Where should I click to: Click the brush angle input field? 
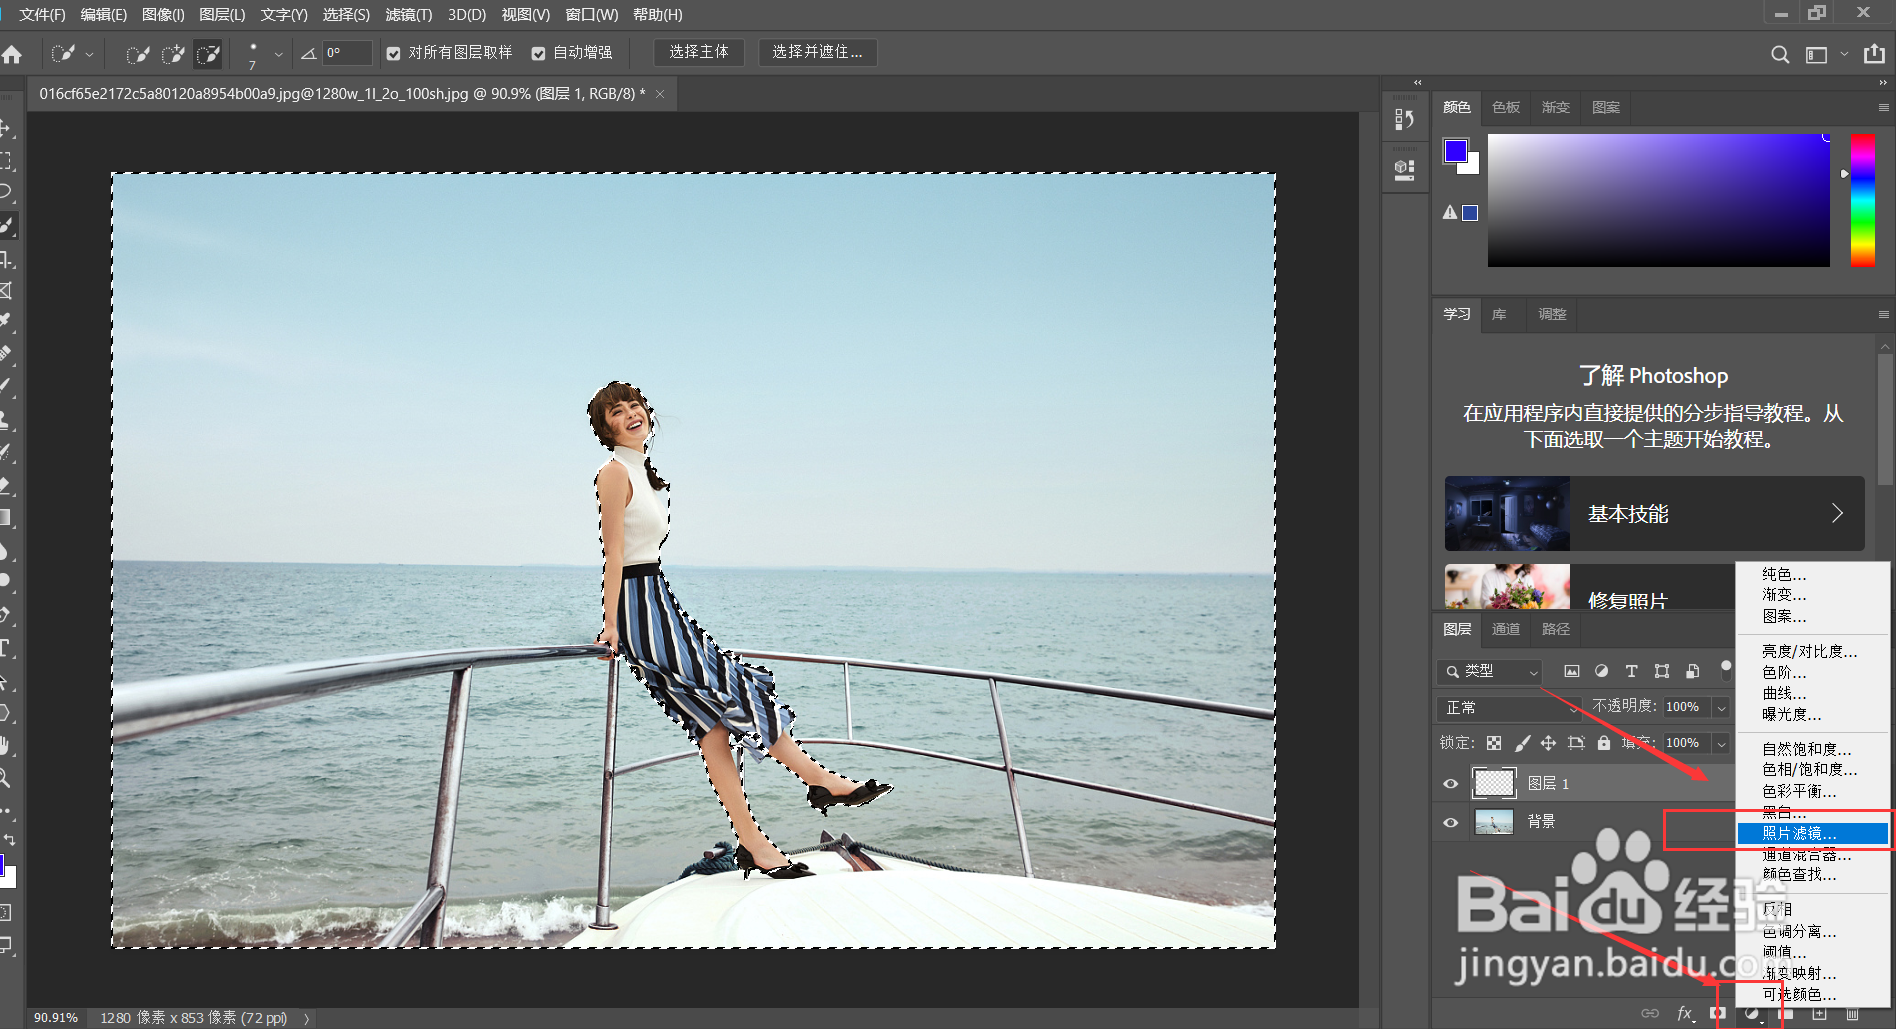(348, 54)
